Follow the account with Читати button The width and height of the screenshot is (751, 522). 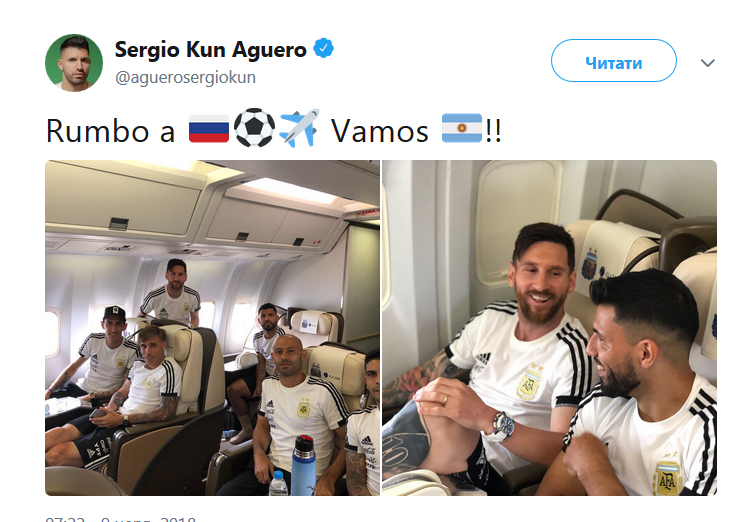point(614,61)
